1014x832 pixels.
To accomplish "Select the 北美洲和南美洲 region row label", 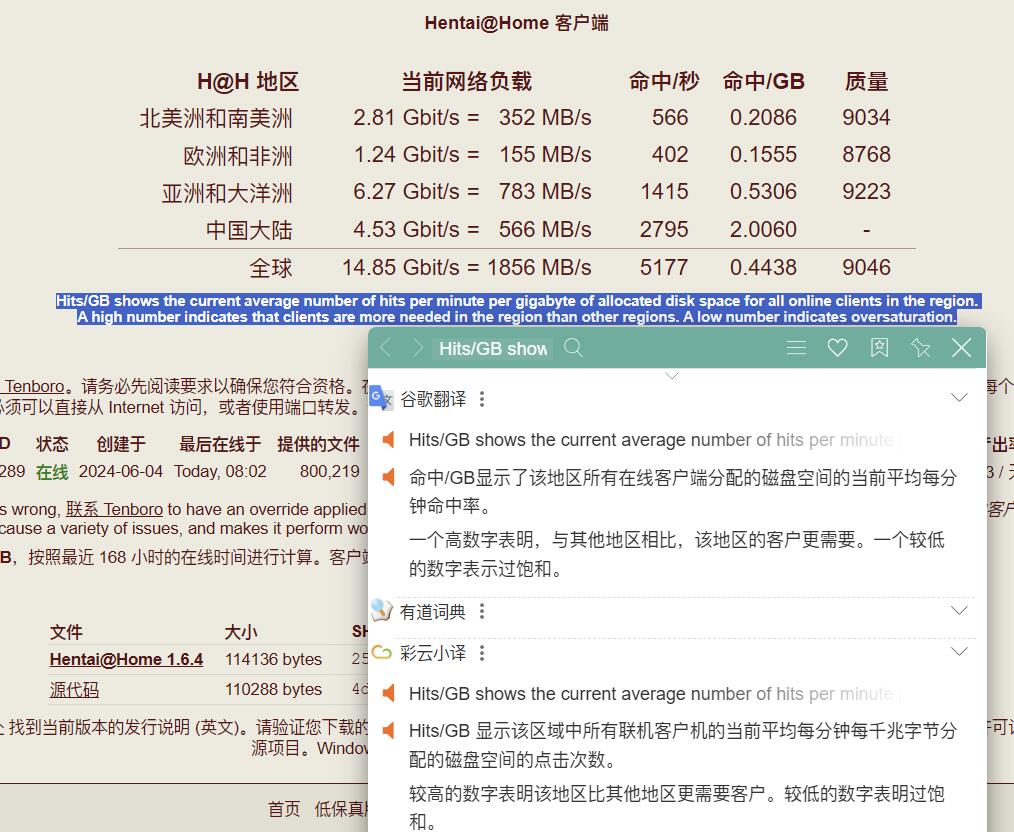I will point(216,118).
